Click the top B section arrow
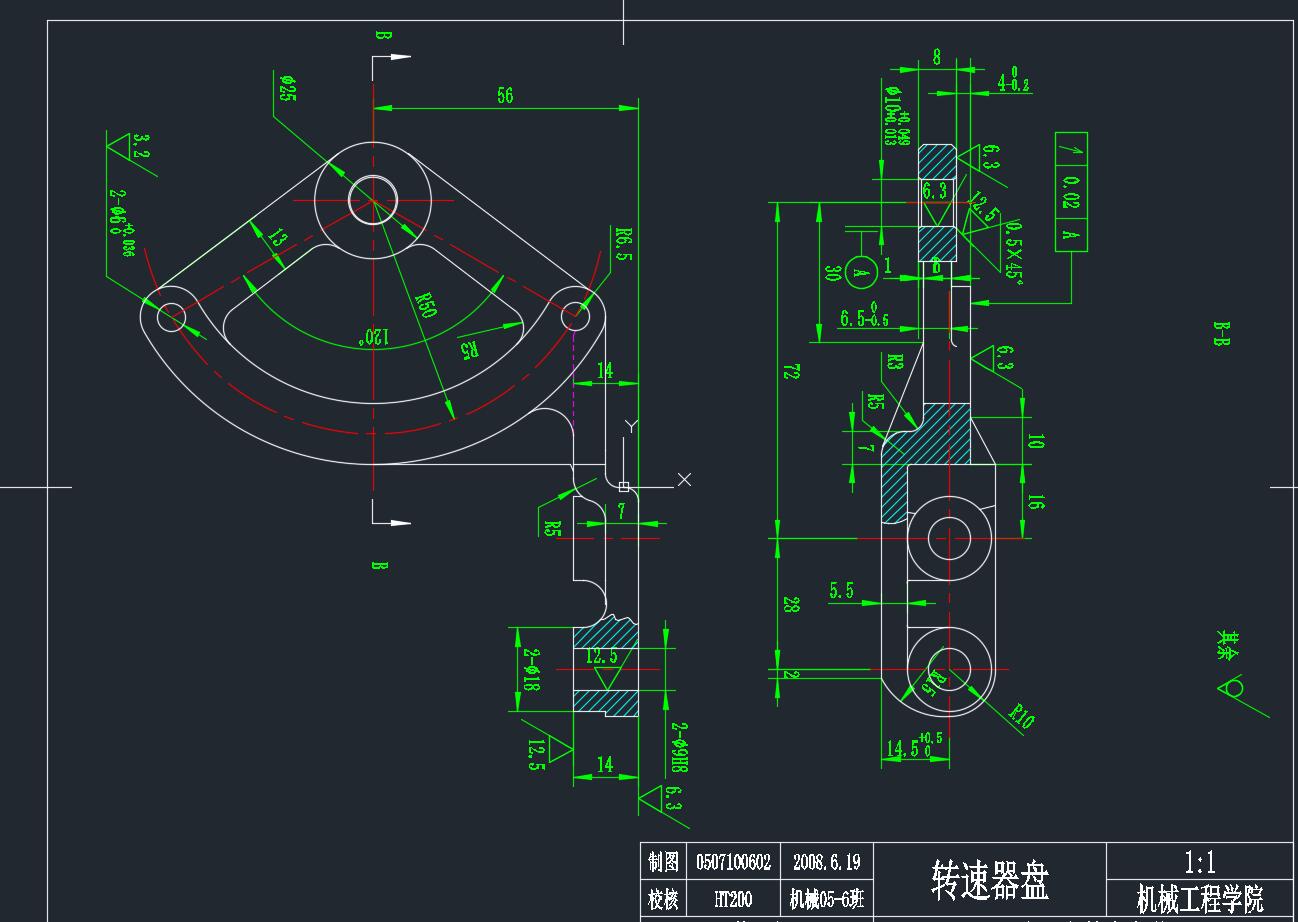This screenshot has width=1298, height=922. point(392,57)
